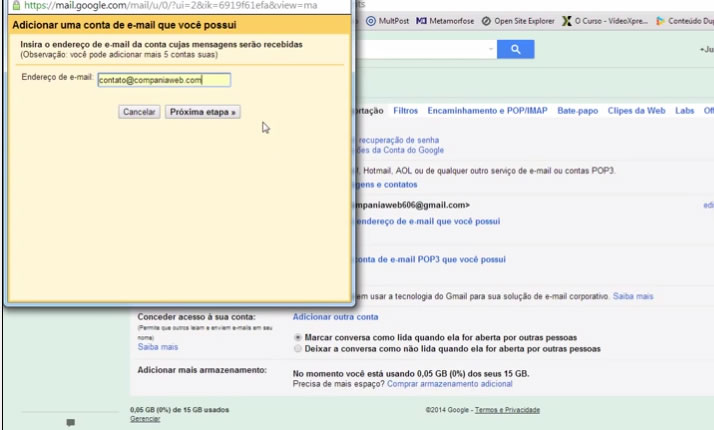Click the Adicionar outra conta link
714x430 pixels.
point(335,317)
